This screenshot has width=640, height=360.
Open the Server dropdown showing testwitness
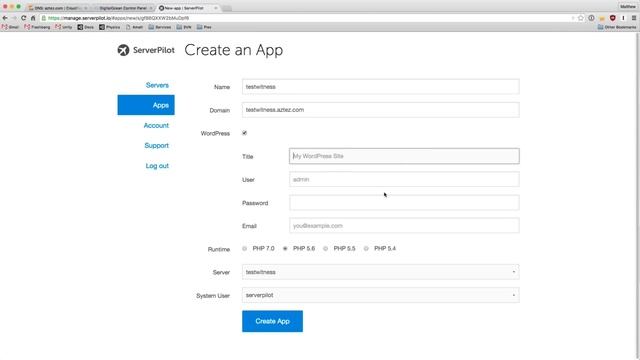coord(380,272)
